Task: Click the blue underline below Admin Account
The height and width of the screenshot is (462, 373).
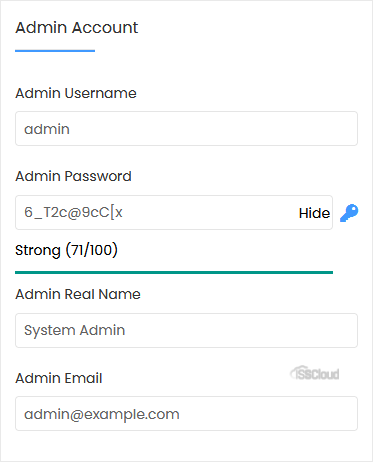Action: tap(55, 51)
